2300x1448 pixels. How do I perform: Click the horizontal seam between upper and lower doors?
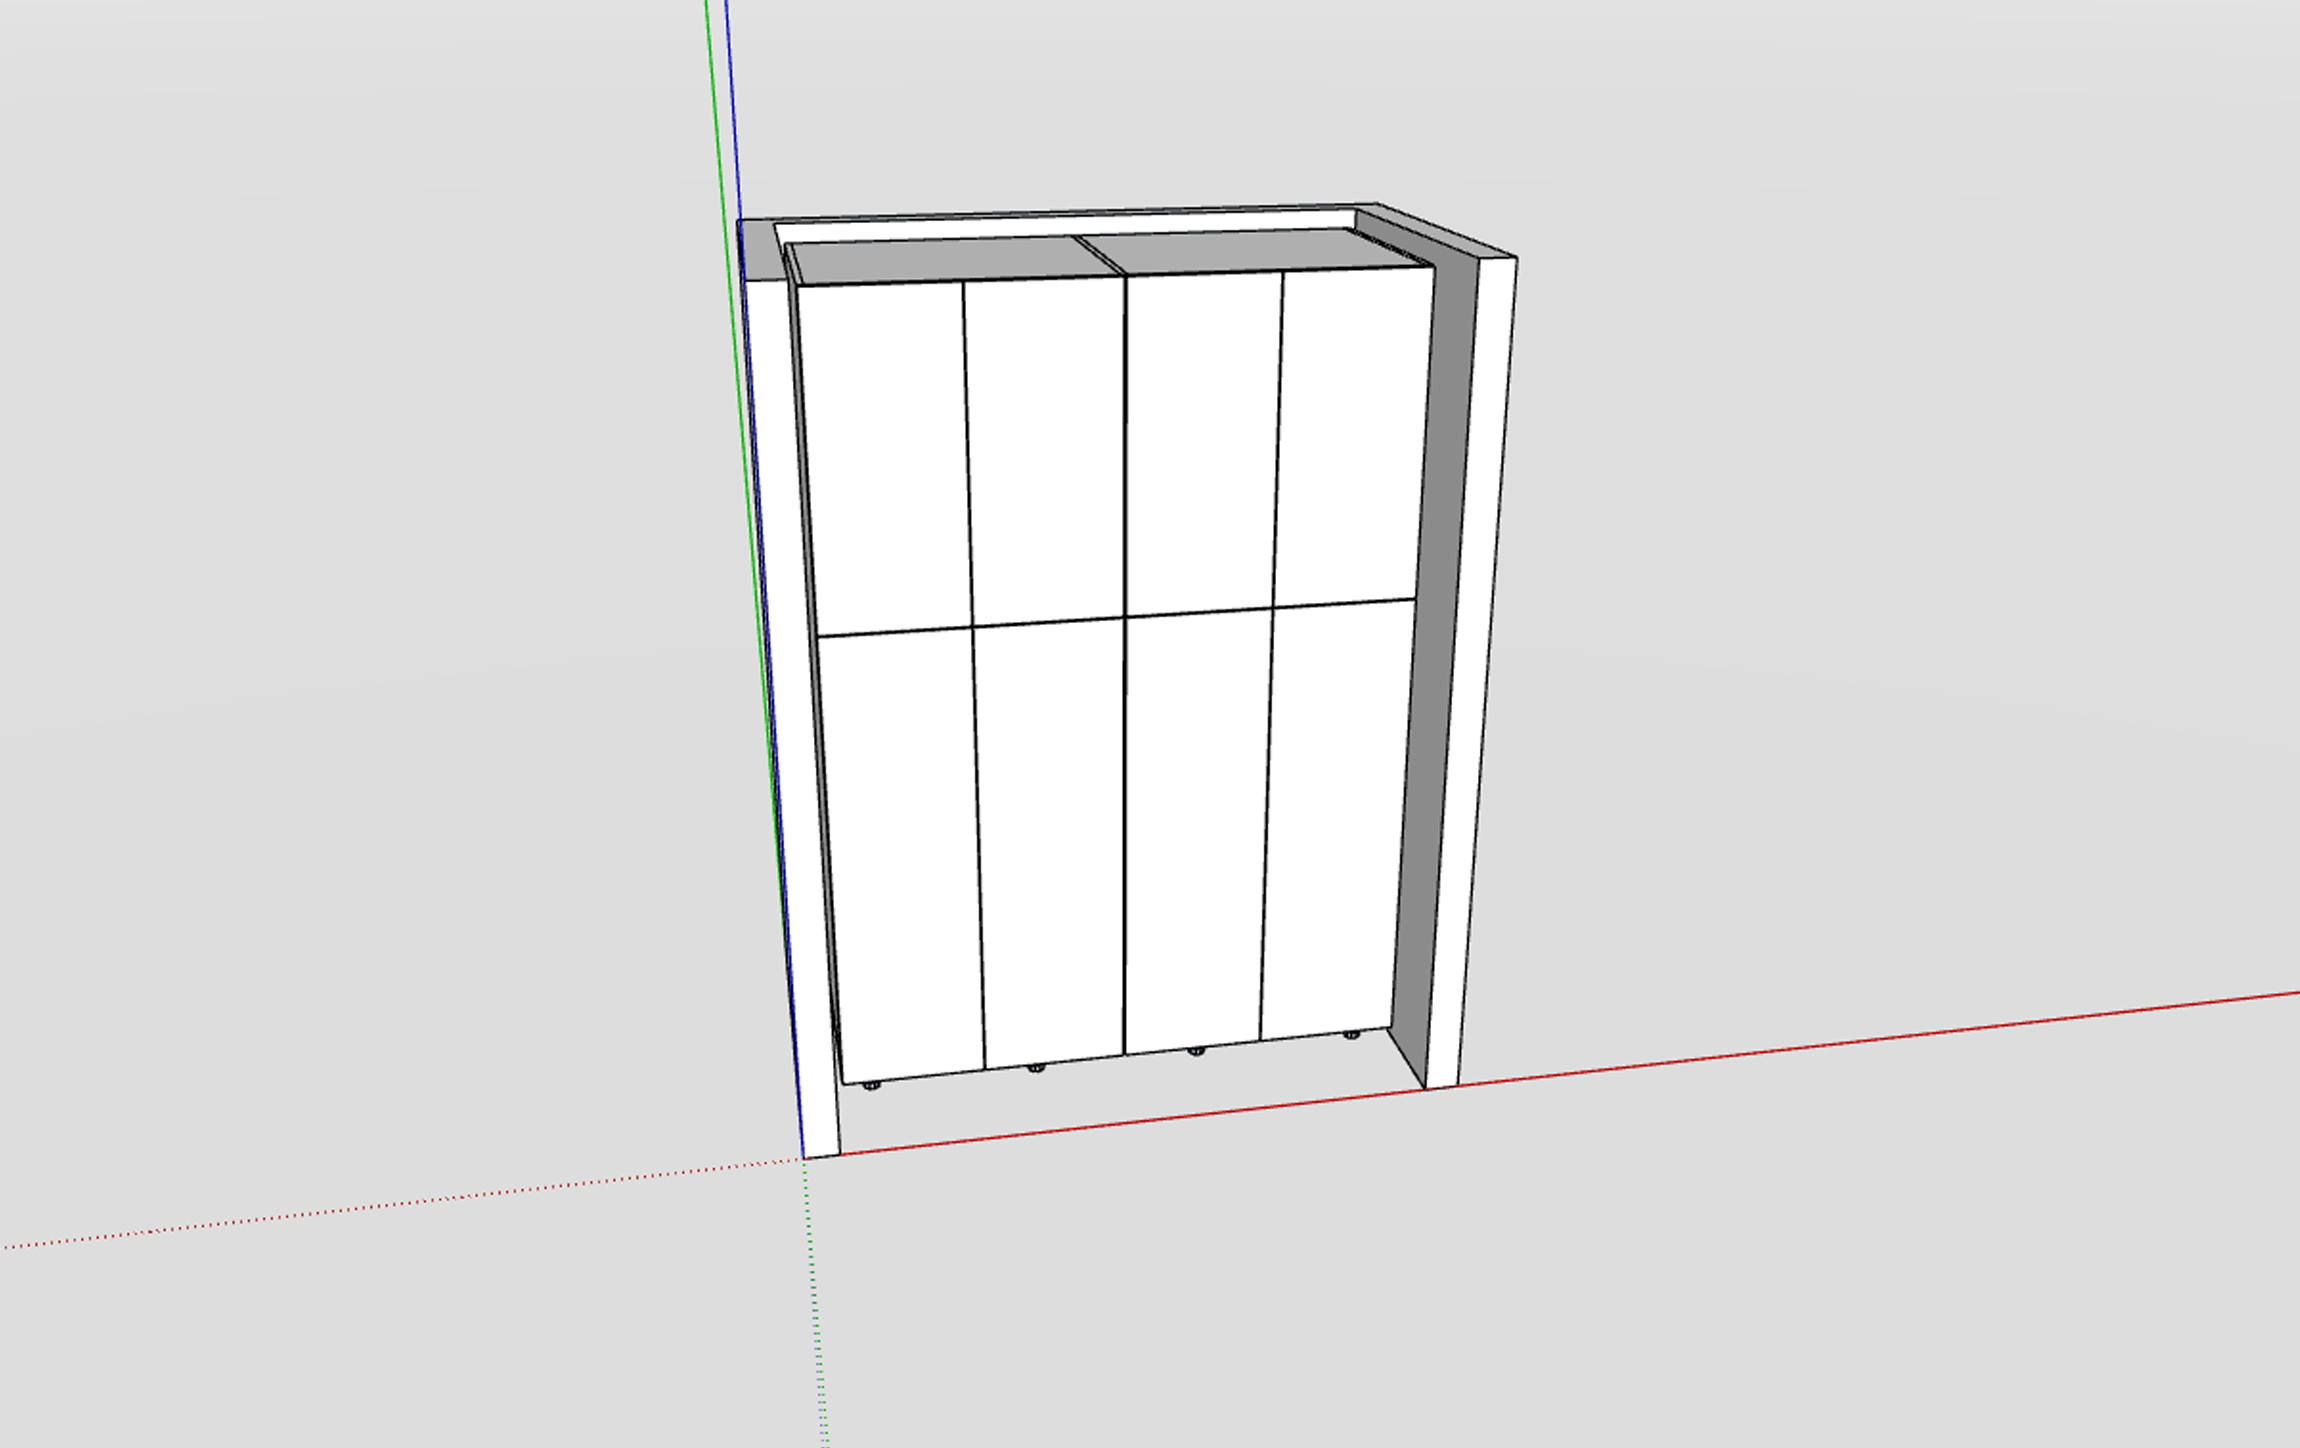click(x=1050, y=621)
